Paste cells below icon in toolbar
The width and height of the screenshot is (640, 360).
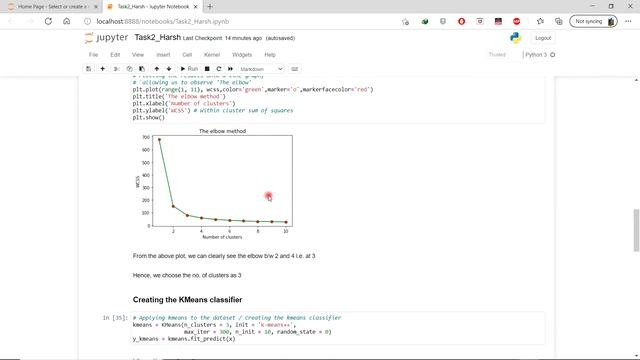click(142, 69)
